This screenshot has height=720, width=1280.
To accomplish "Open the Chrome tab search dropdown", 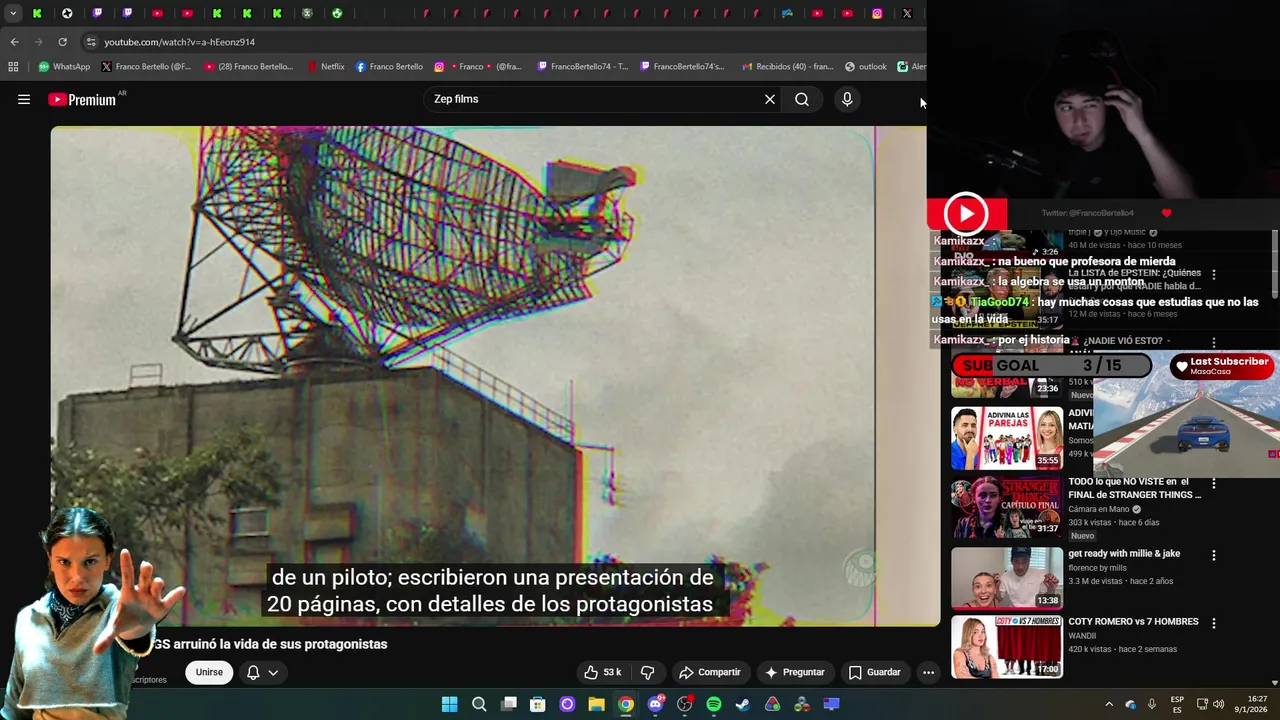I will pos(13,13).
